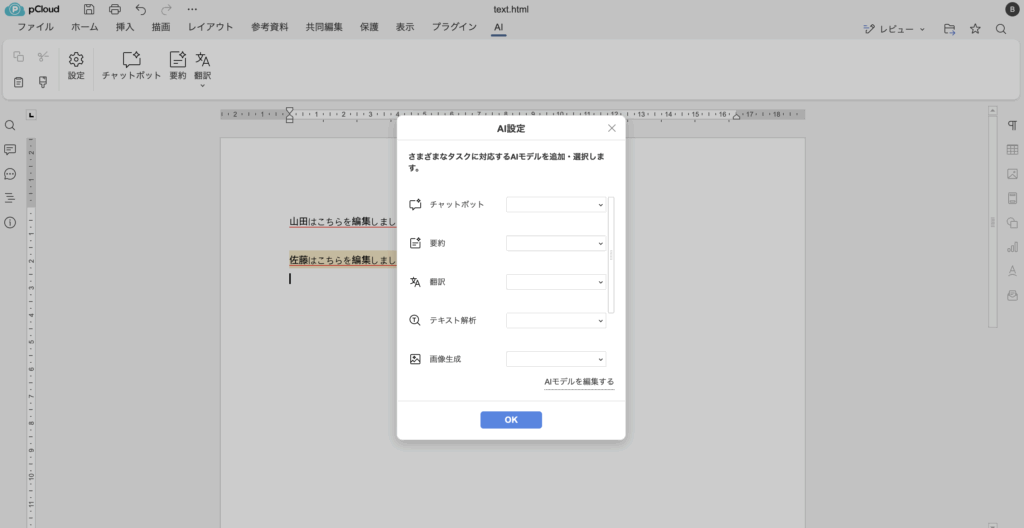Open Header and footer settings icon
The width and height of the screenshot is (1024, 528).
point(1012,198)
